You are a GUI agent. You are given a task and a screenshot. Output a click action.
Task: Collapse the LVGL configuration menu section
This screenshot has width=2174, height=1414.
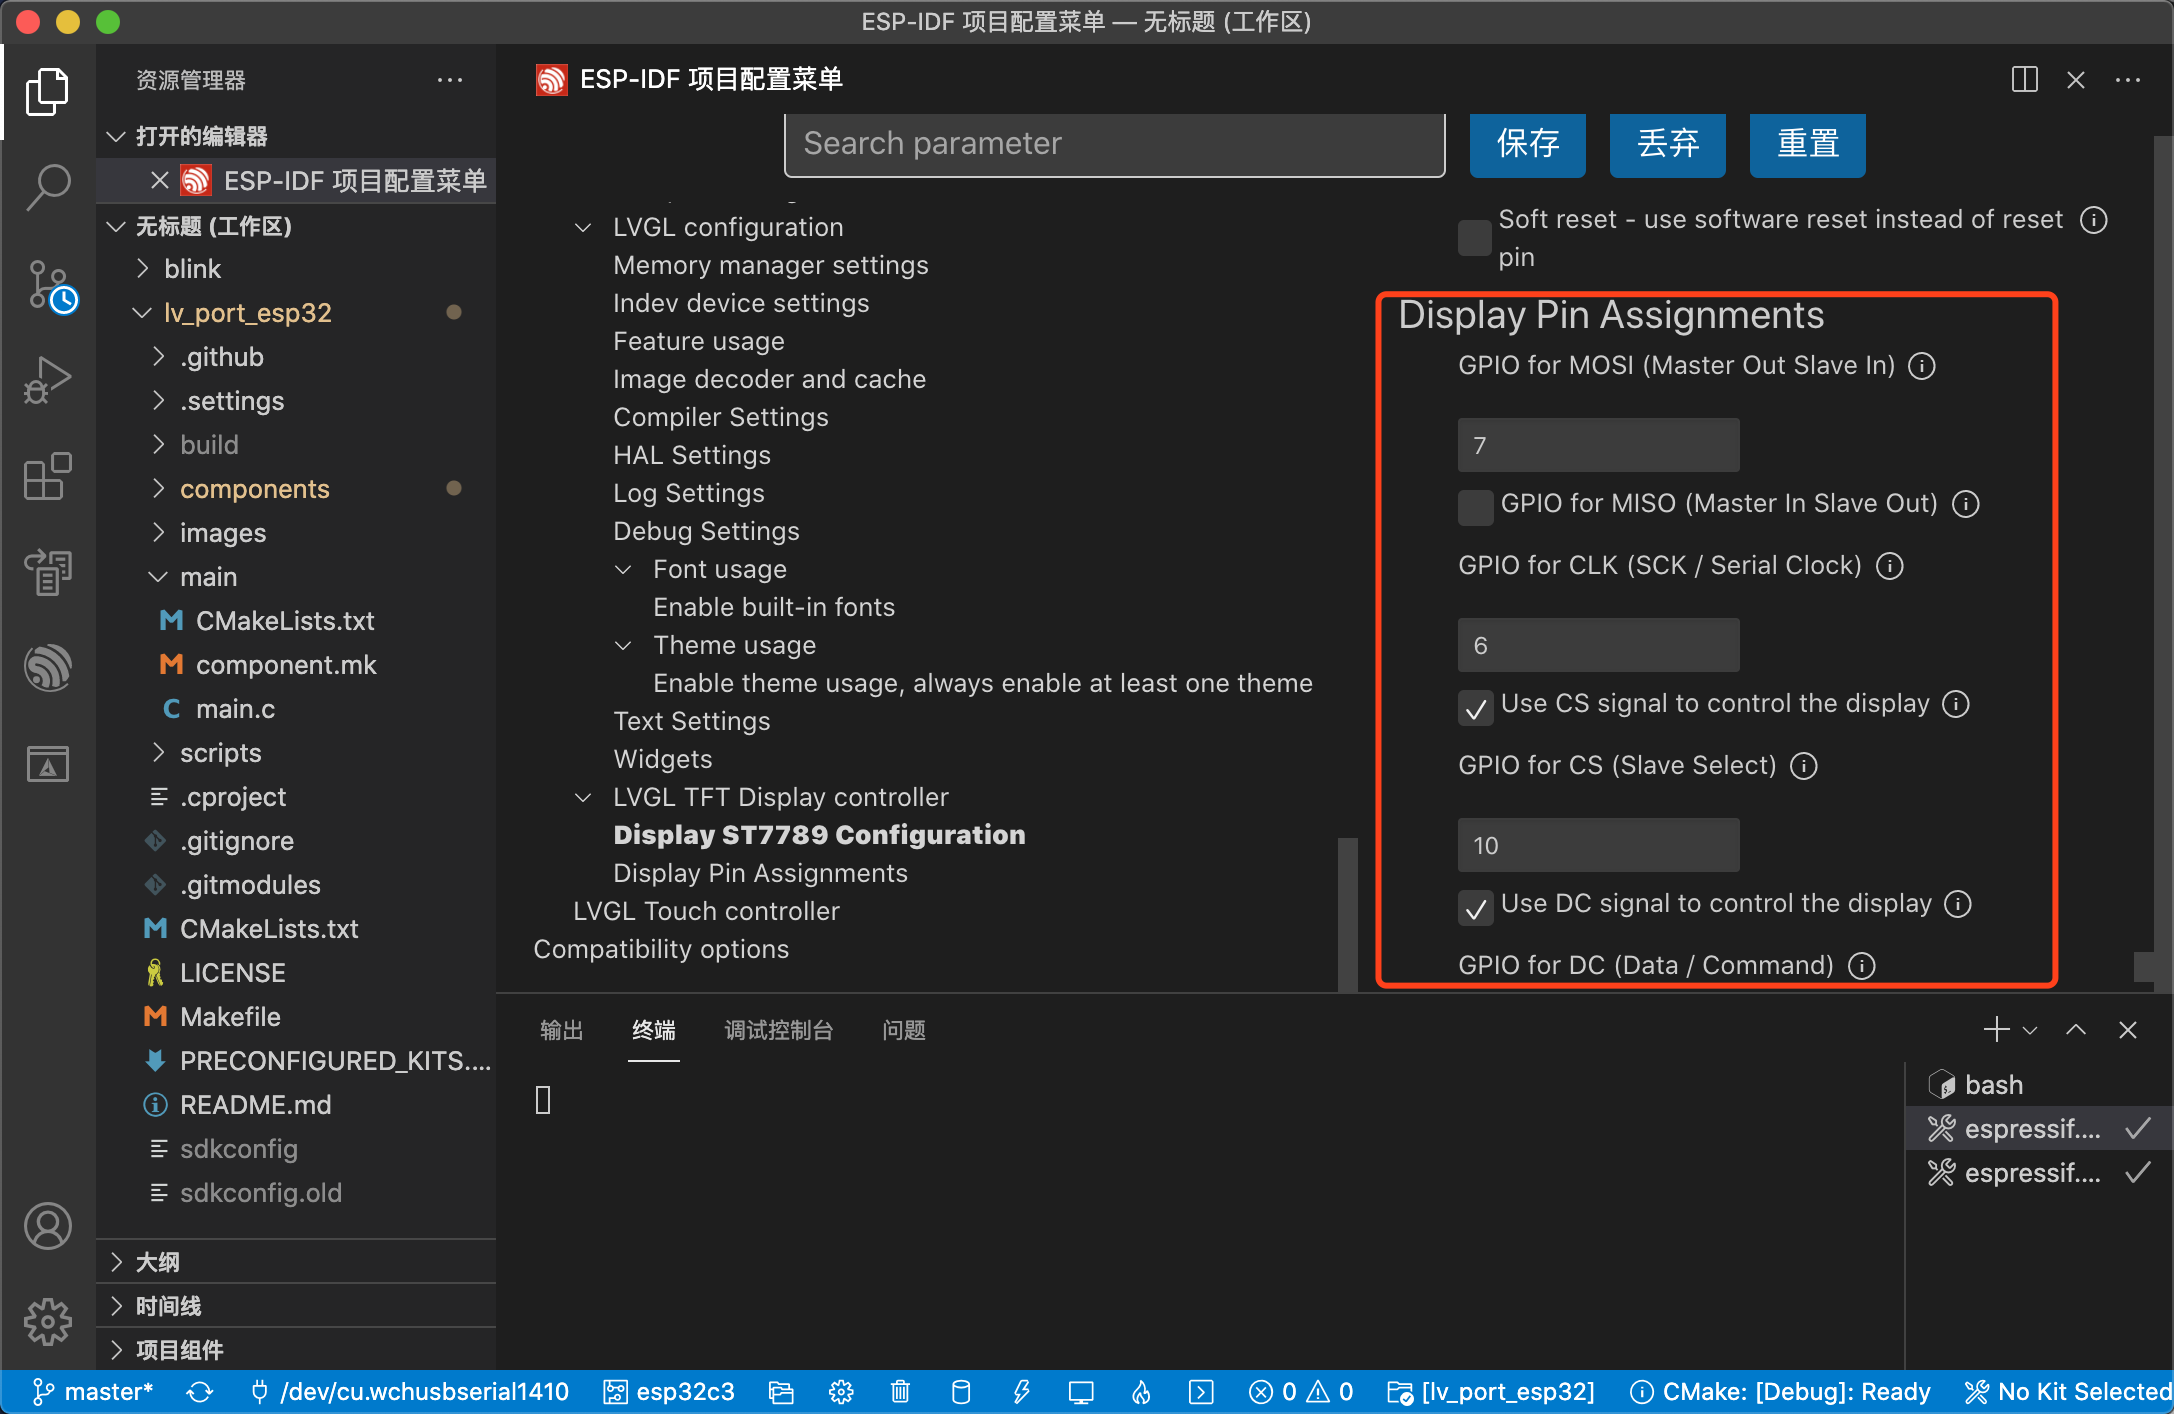coord(583,228)
